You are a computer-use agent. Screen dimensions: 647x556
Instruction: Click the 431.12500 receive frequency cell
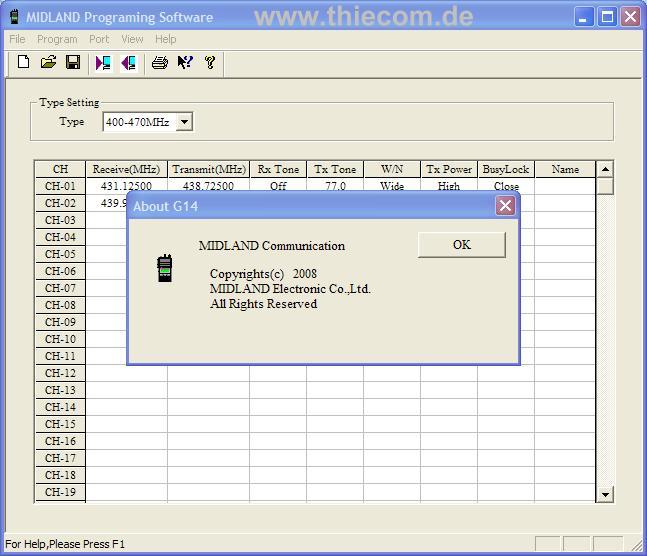[126, 186]
